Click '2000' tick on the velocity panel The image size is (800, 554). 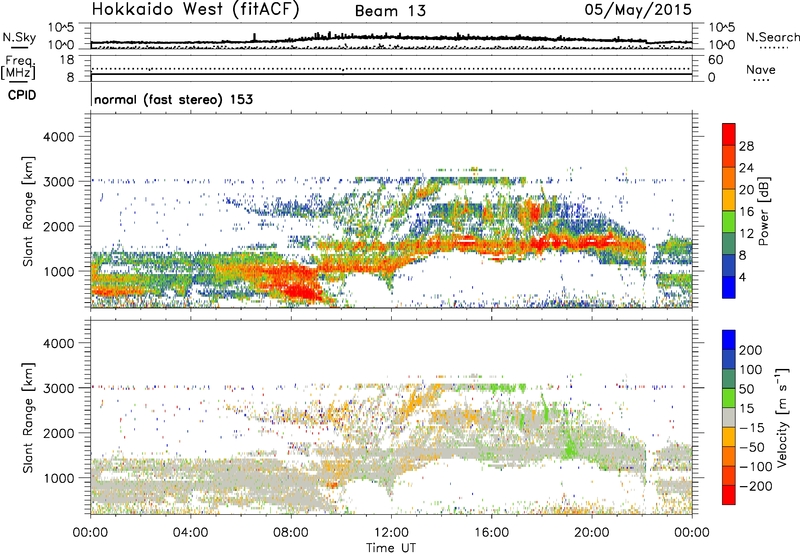[x=58, y=433]
